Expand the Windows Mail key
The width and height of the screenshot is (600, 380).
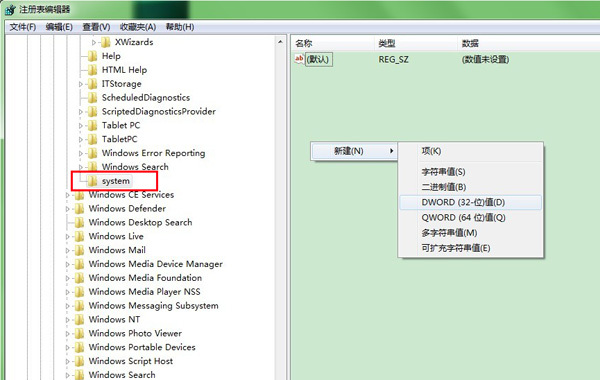click(67, 251)
